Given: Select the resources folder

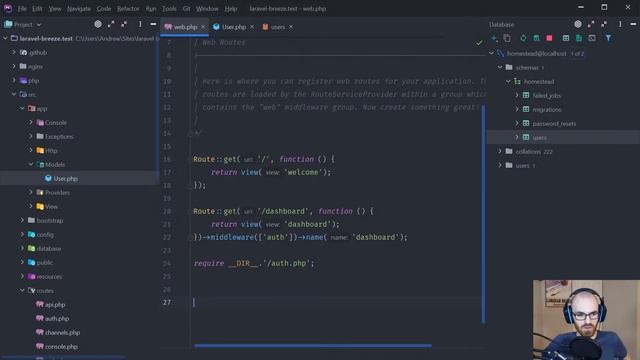Looking at the screenshot, I should [49, 276].
